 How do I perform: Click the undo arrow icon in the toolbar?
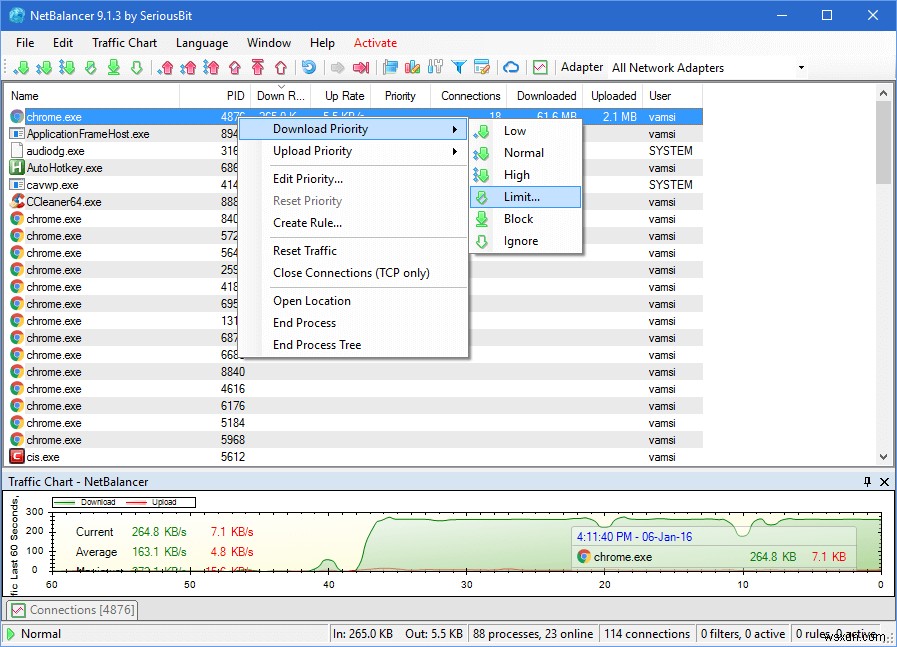(308, 67)
